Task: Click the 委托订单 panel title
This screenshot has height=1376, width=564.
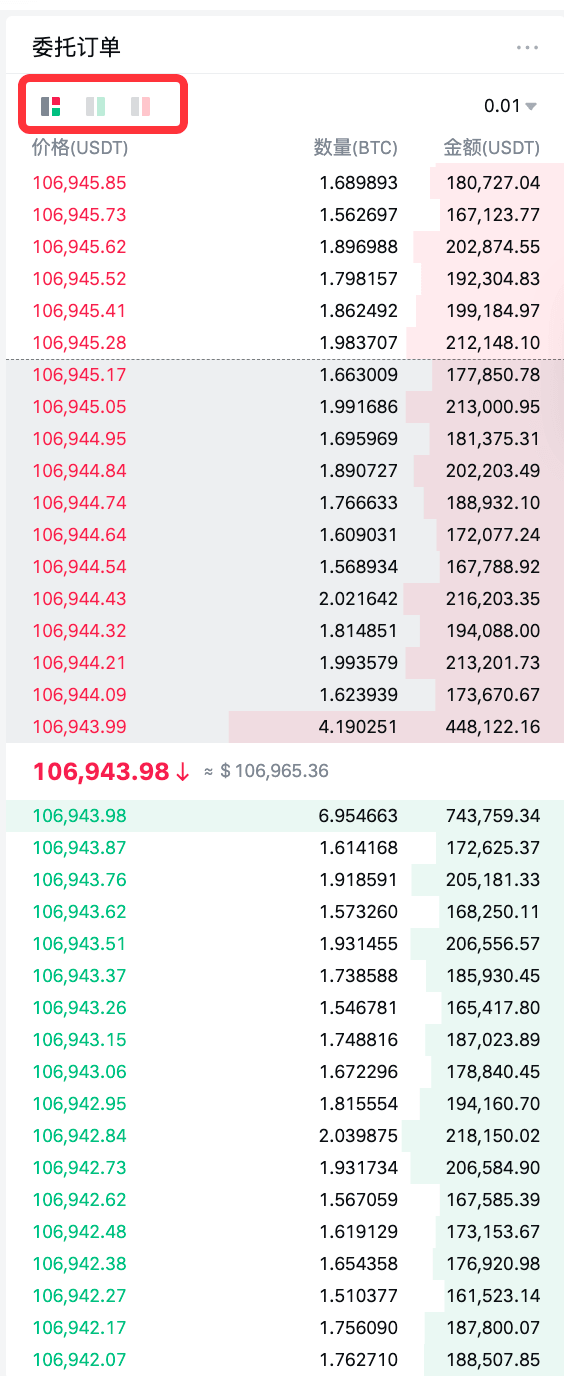Action: click(76, 47)
